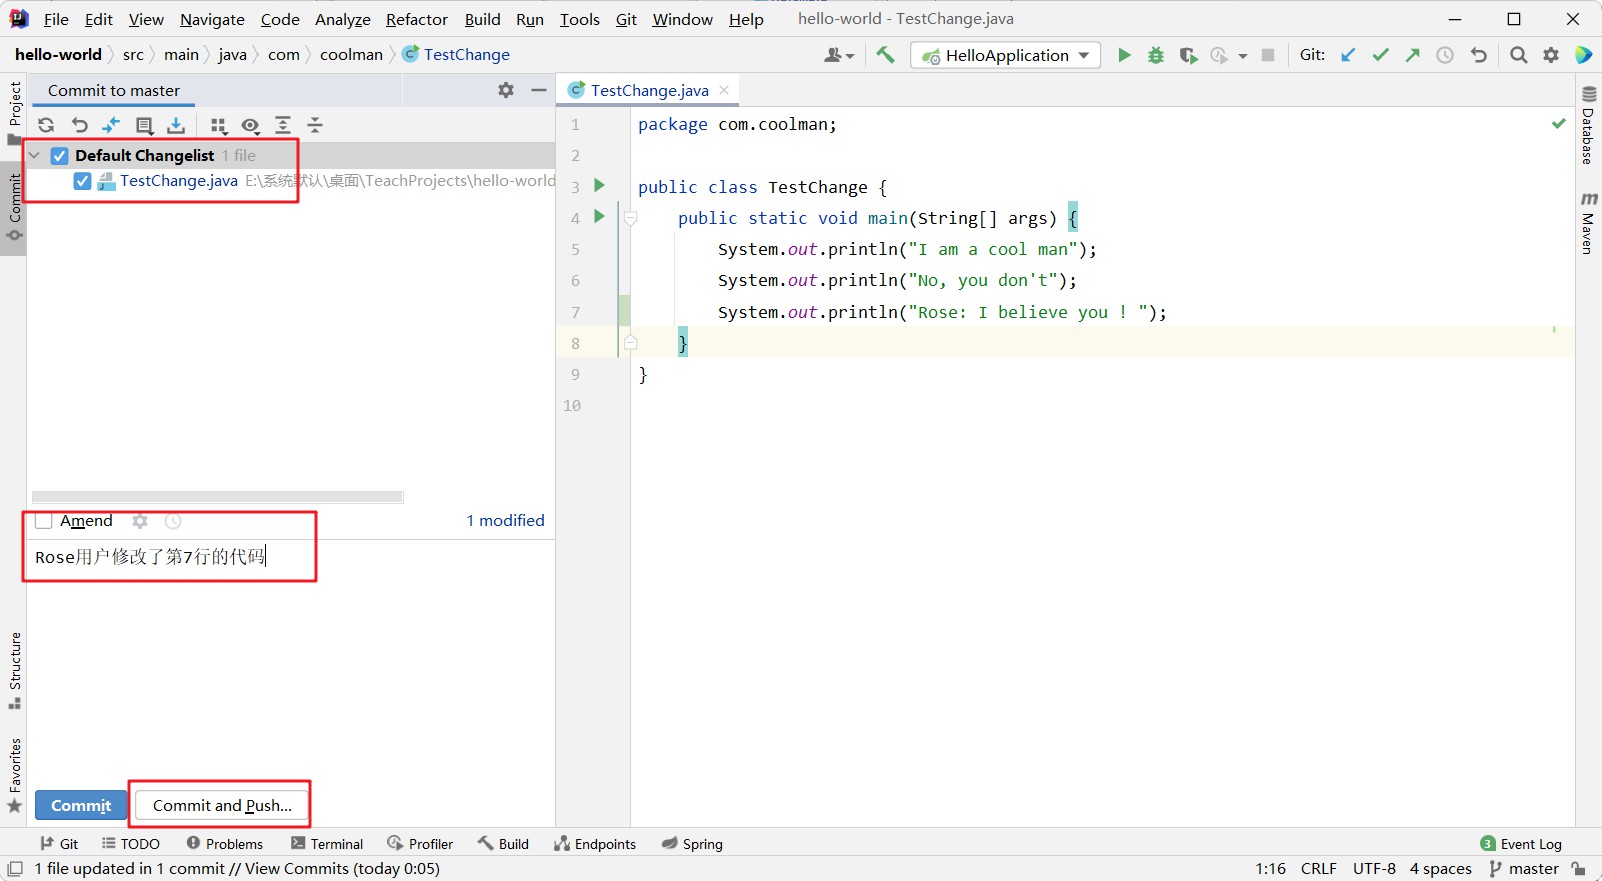Collapse the Default Changelist tree node
This screenshot has width=1602, height=881.
click(35, 156)
